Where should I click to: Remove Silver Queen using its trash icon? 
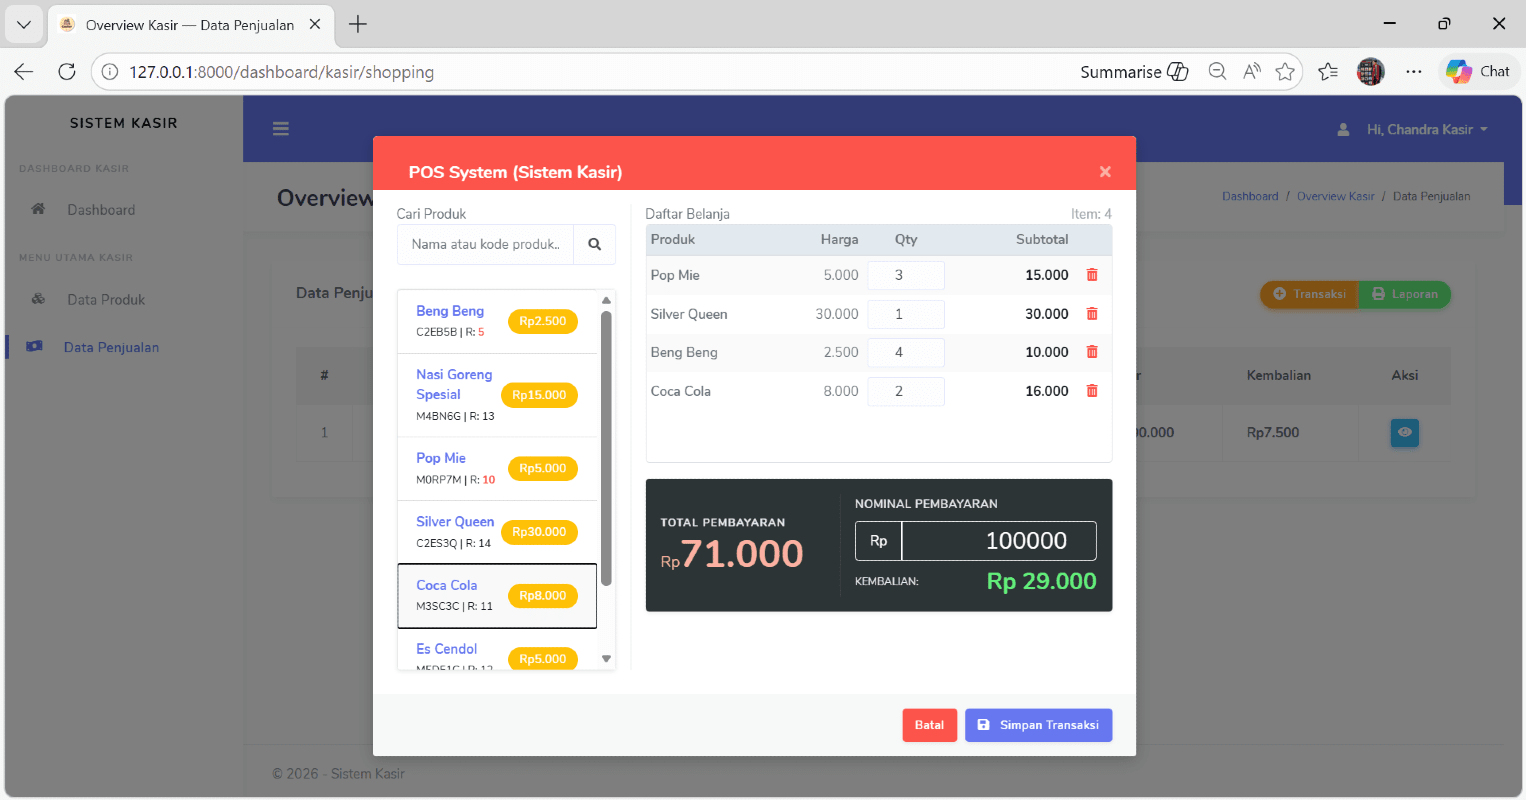pyautogui.click(x=1092, y=314)
